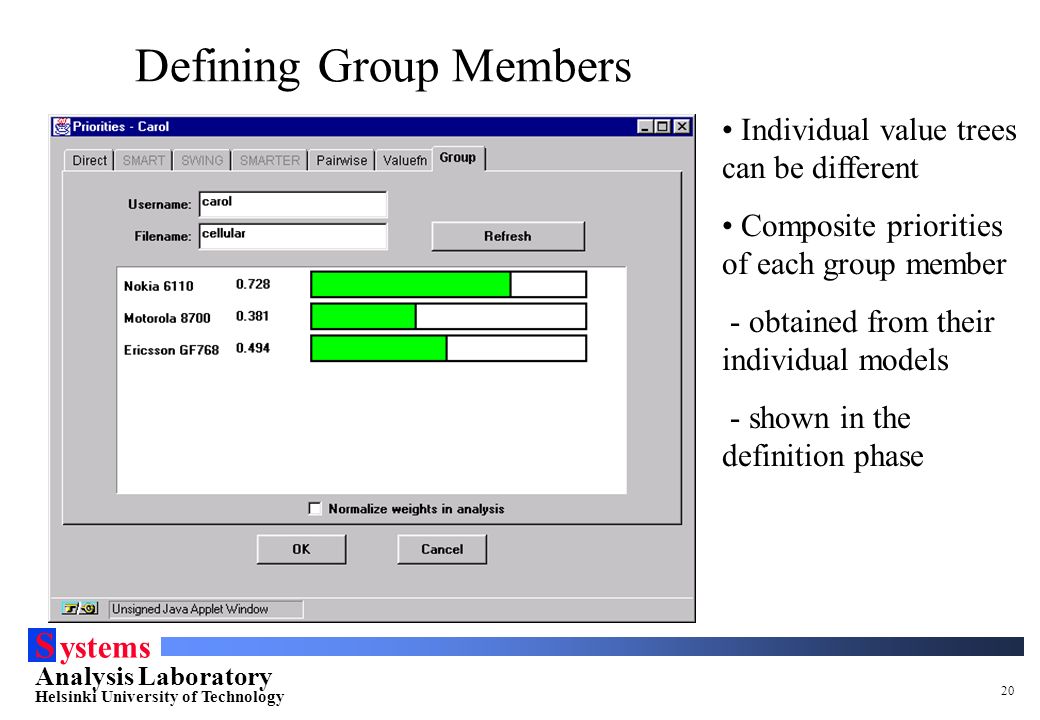Click the Ericsson GF768 priority bar
Screen dimensions: 1040x720
(x=448, y=348)
